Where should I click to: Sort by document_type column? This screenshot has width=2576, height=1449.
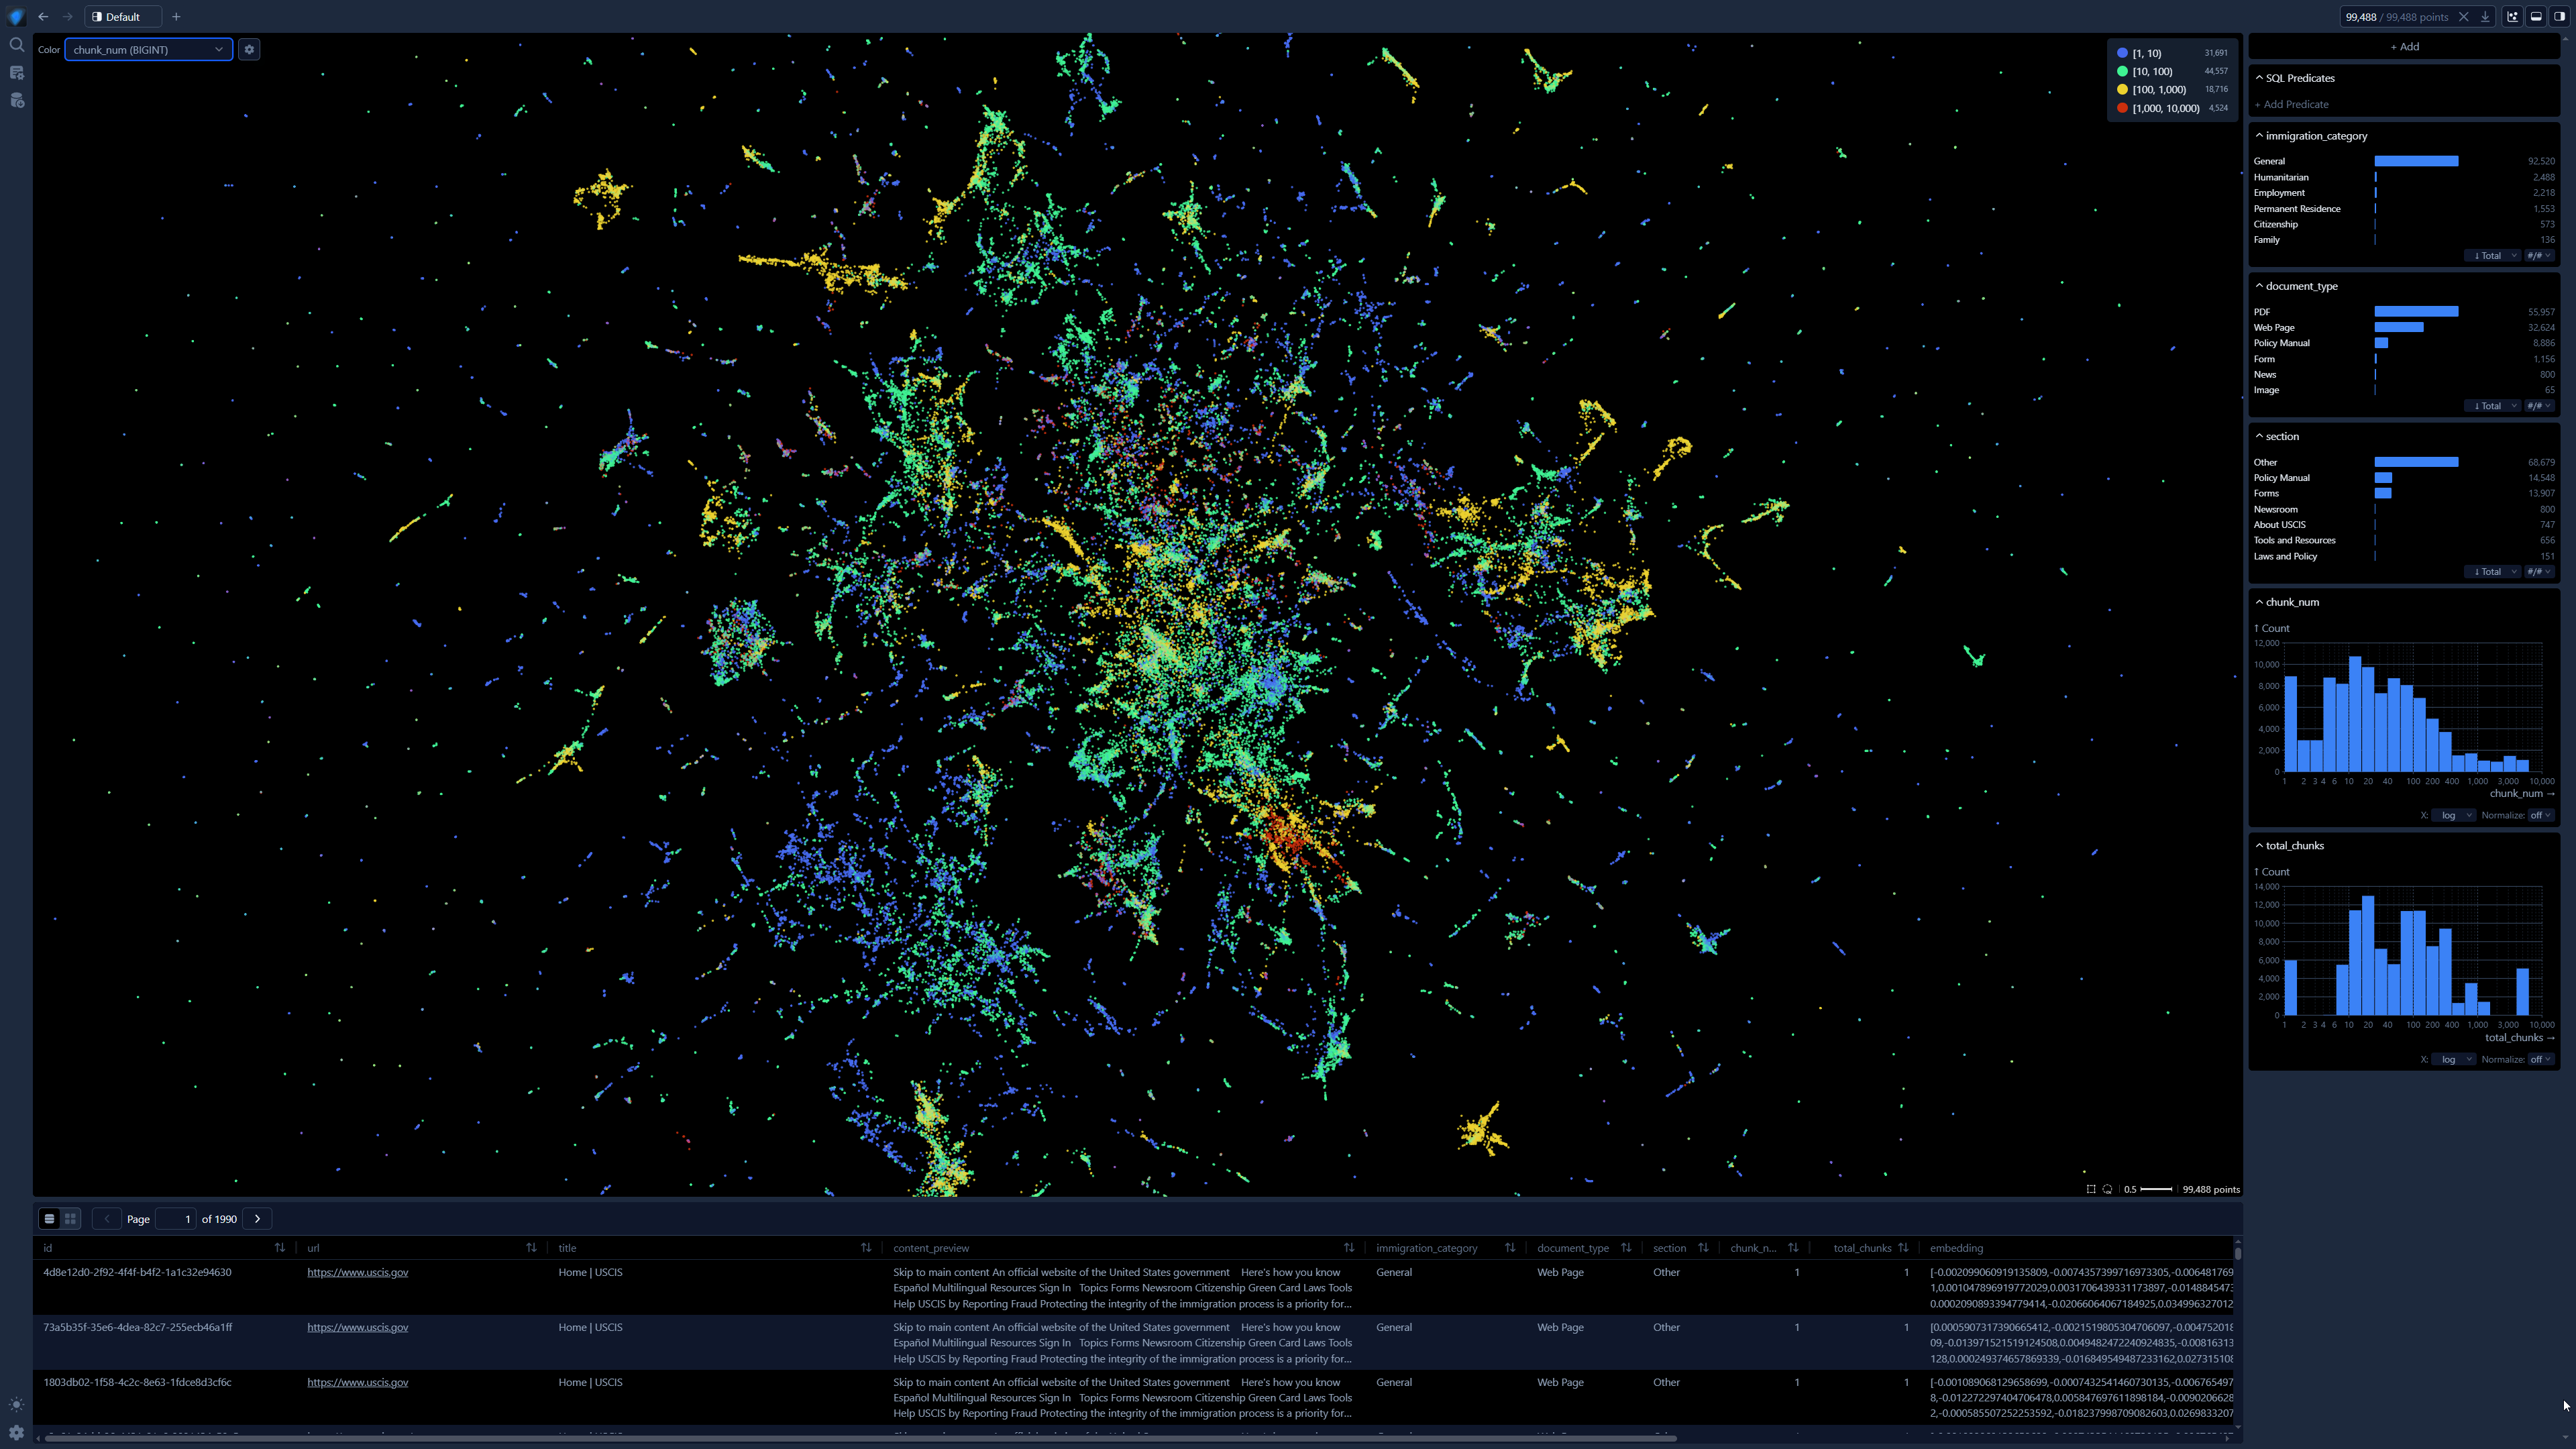point(1626,1247)
